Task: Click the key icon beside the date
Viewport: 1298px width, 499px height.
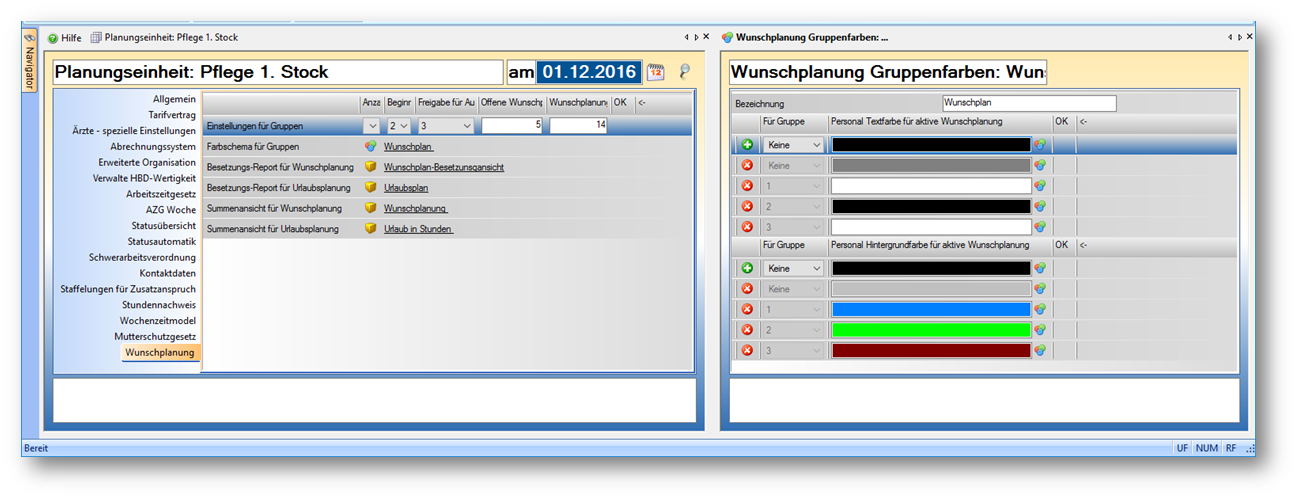Action: pos(685,72)
